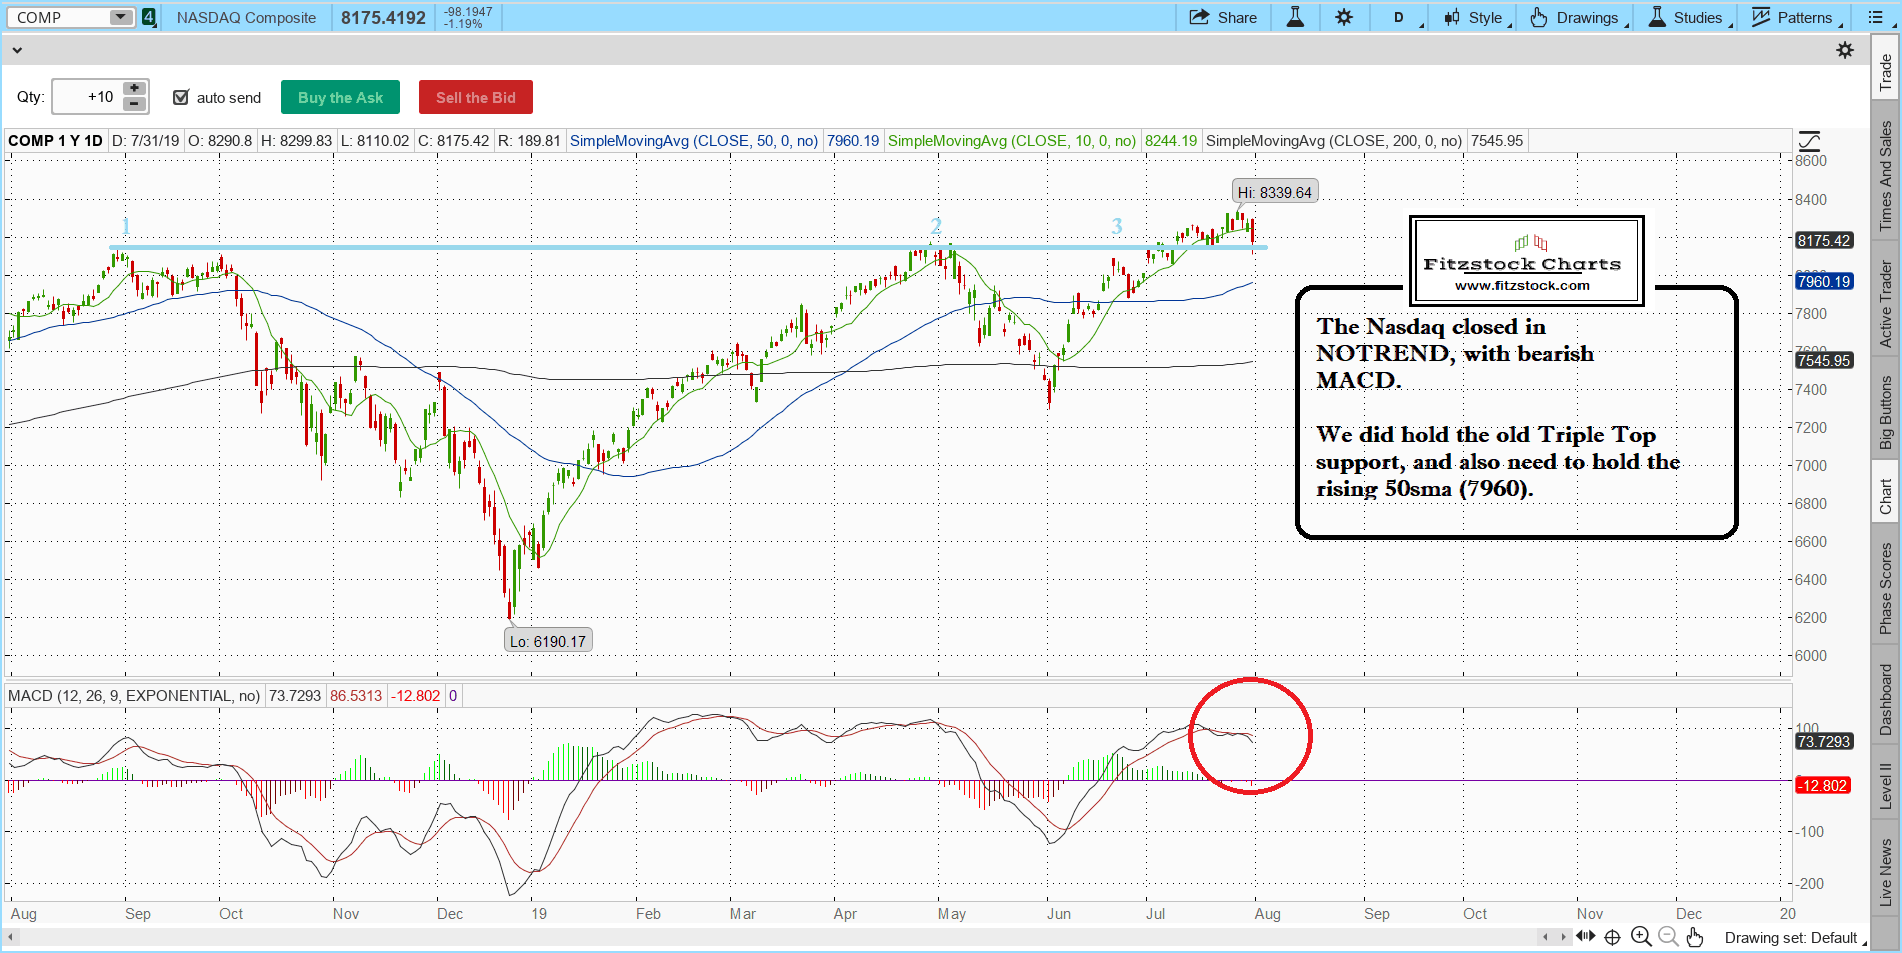1902x953 pixels.
Task: Open chart settings gear in top toolbar
Action: click(1344, 17)
